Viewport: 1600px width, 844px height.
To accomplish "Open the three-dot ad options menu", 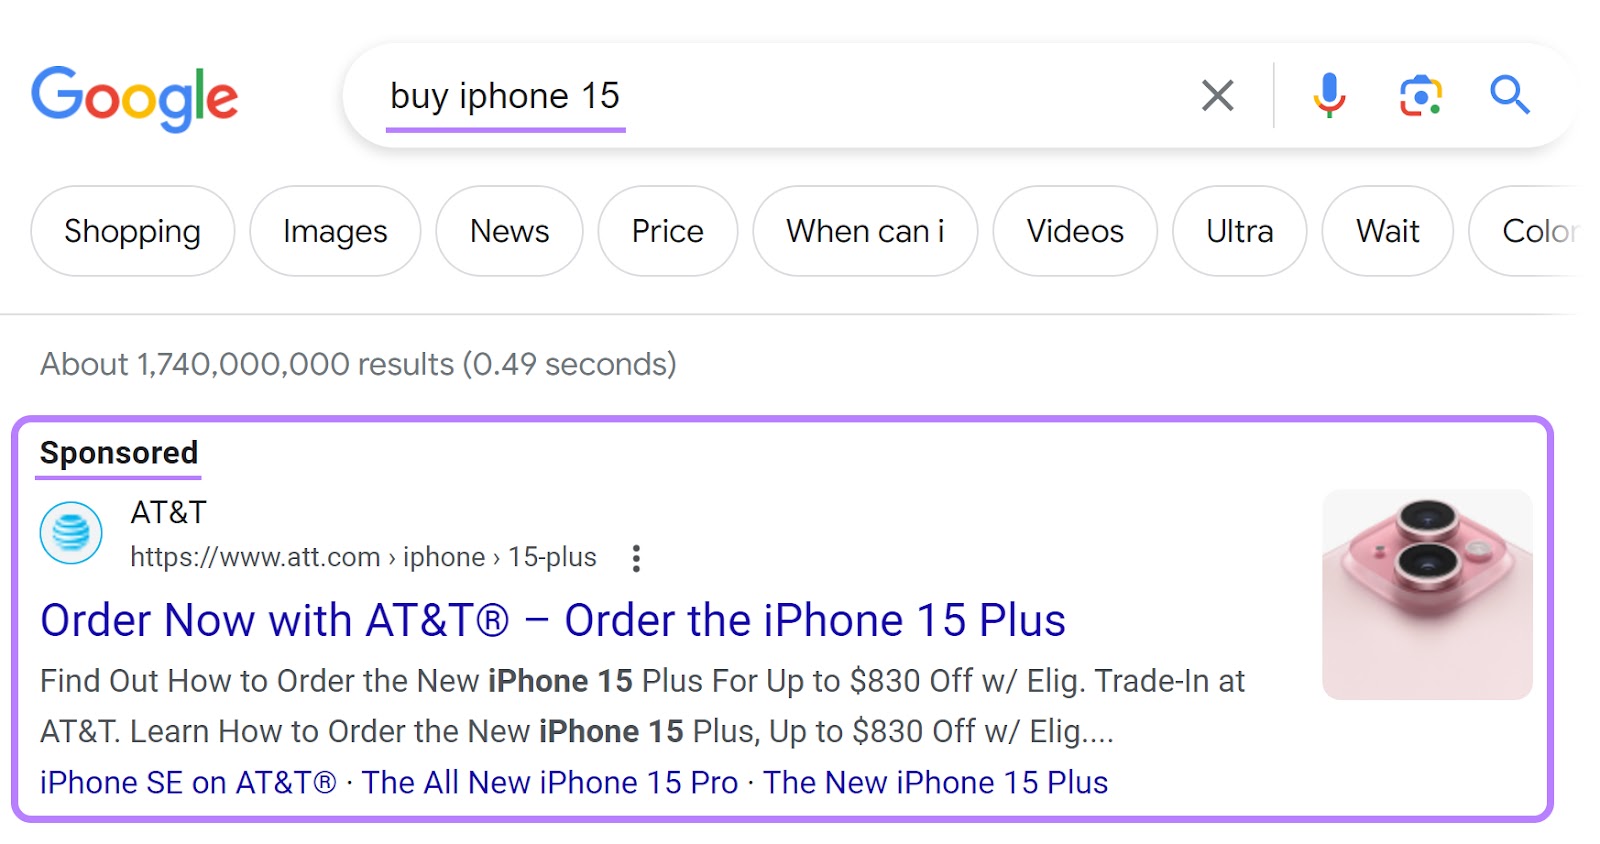I will (x=637, y=557).
